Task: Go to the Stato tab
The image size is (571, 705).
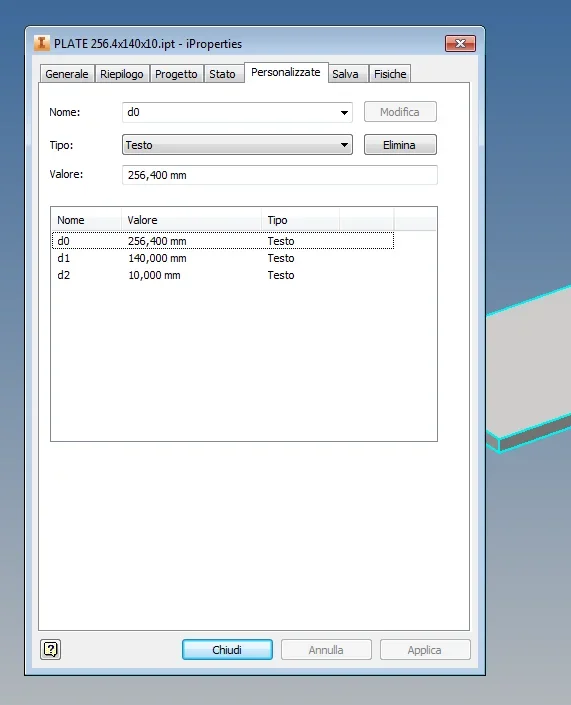Action: tap(222, 74)
